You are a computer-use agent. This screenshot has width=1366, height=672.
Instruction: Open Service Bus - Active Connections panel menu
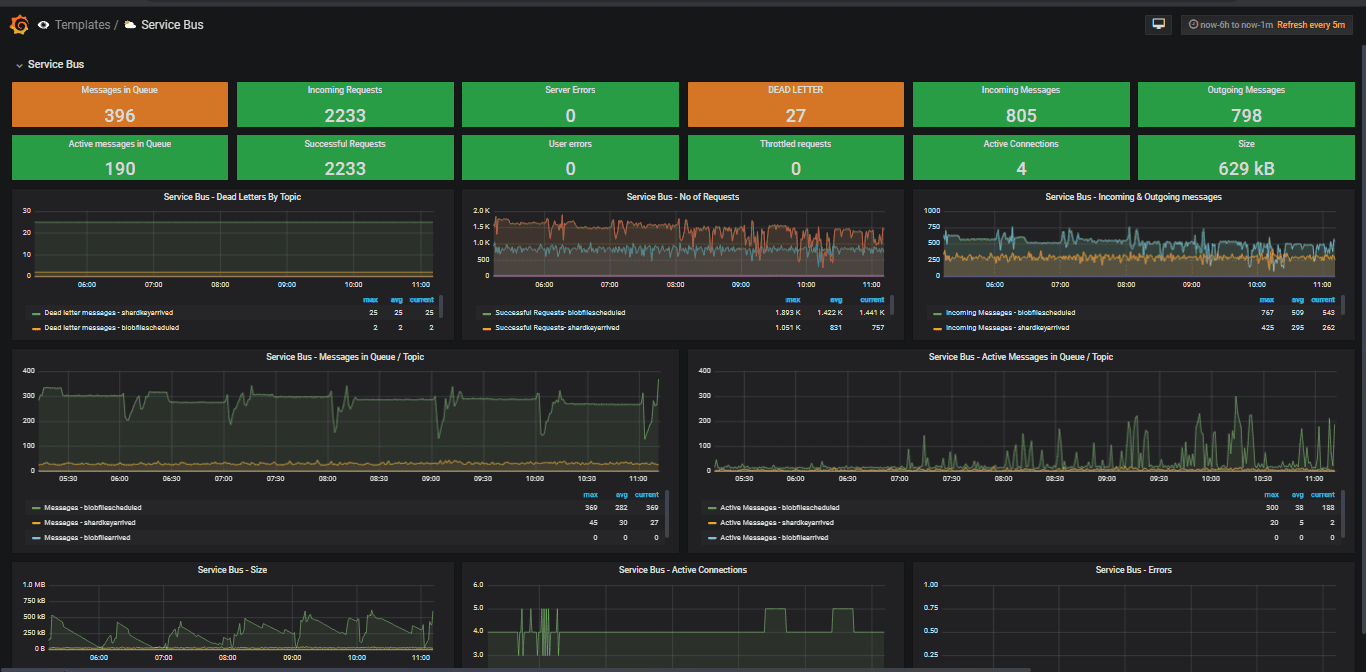tap(683, 569)
